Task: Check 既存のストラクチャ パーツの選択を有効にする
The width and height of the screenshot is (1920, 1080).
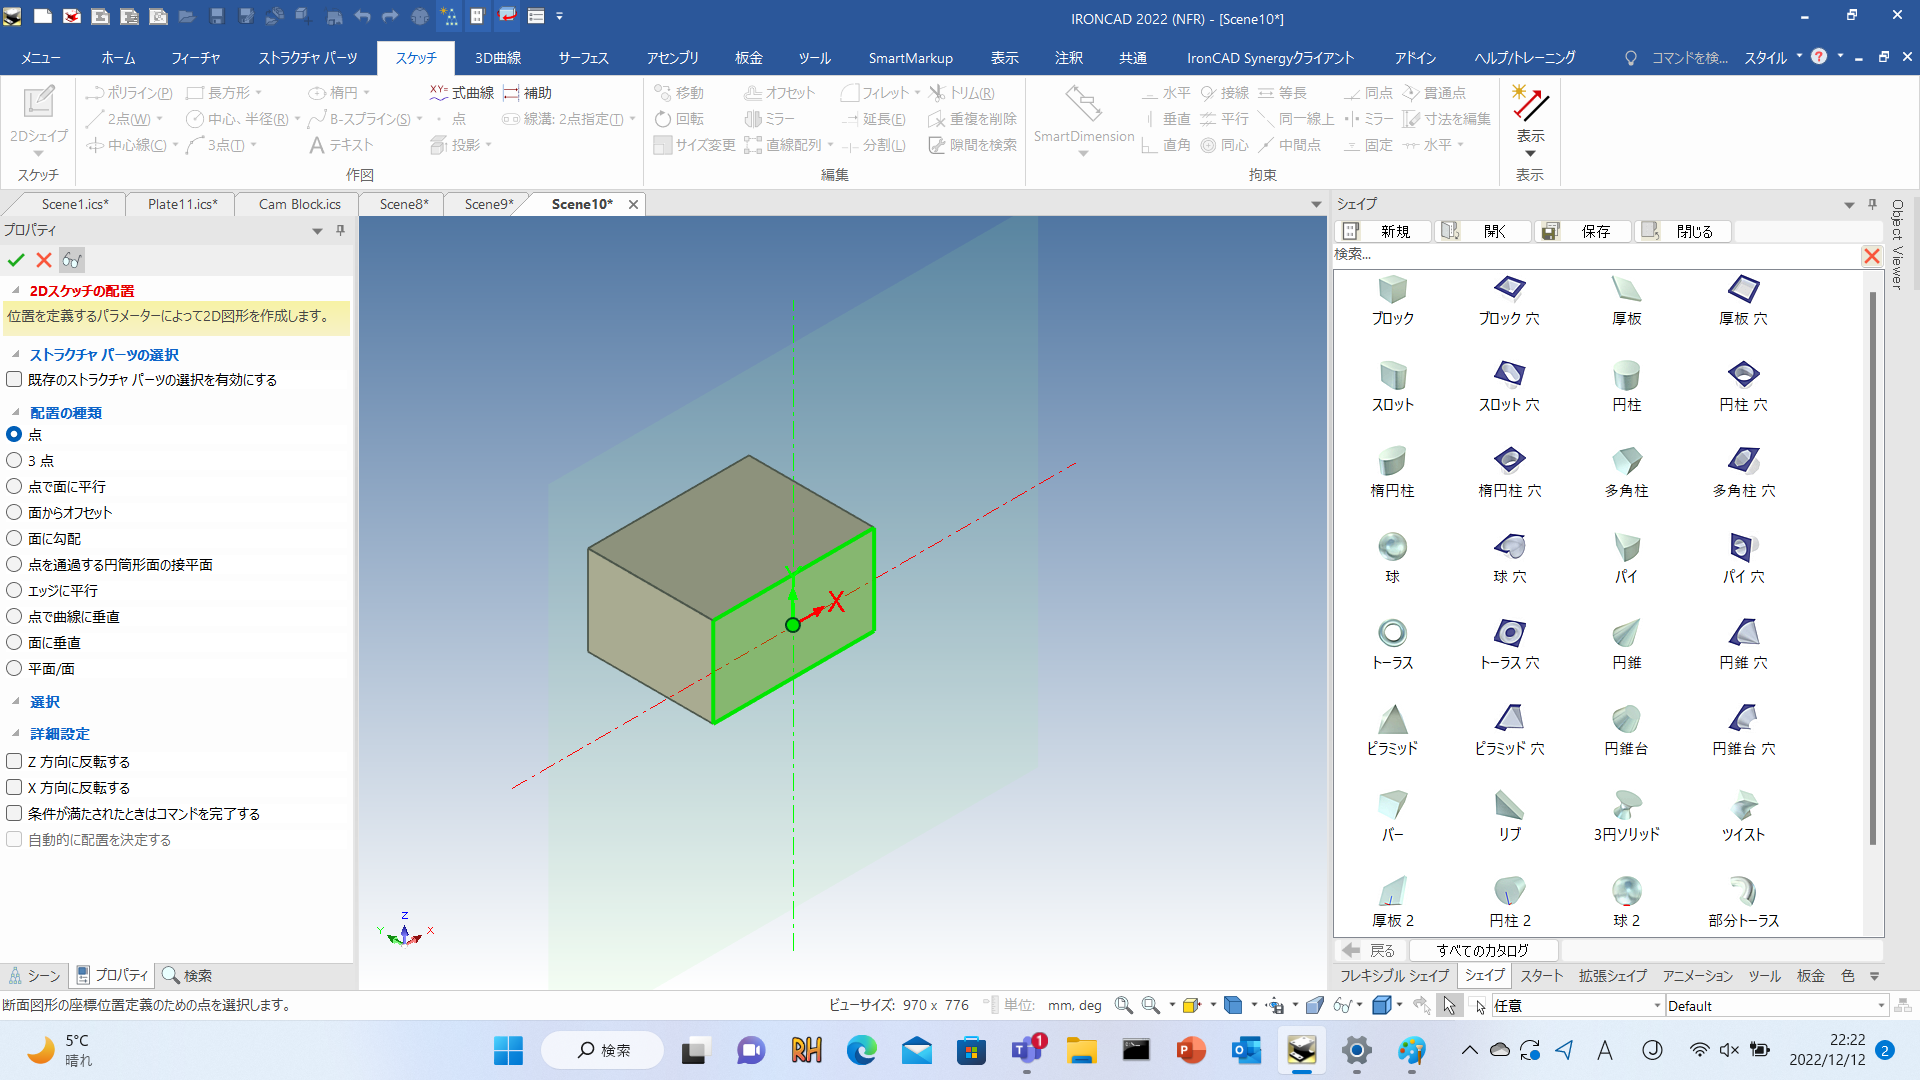Action: point(15,380)
